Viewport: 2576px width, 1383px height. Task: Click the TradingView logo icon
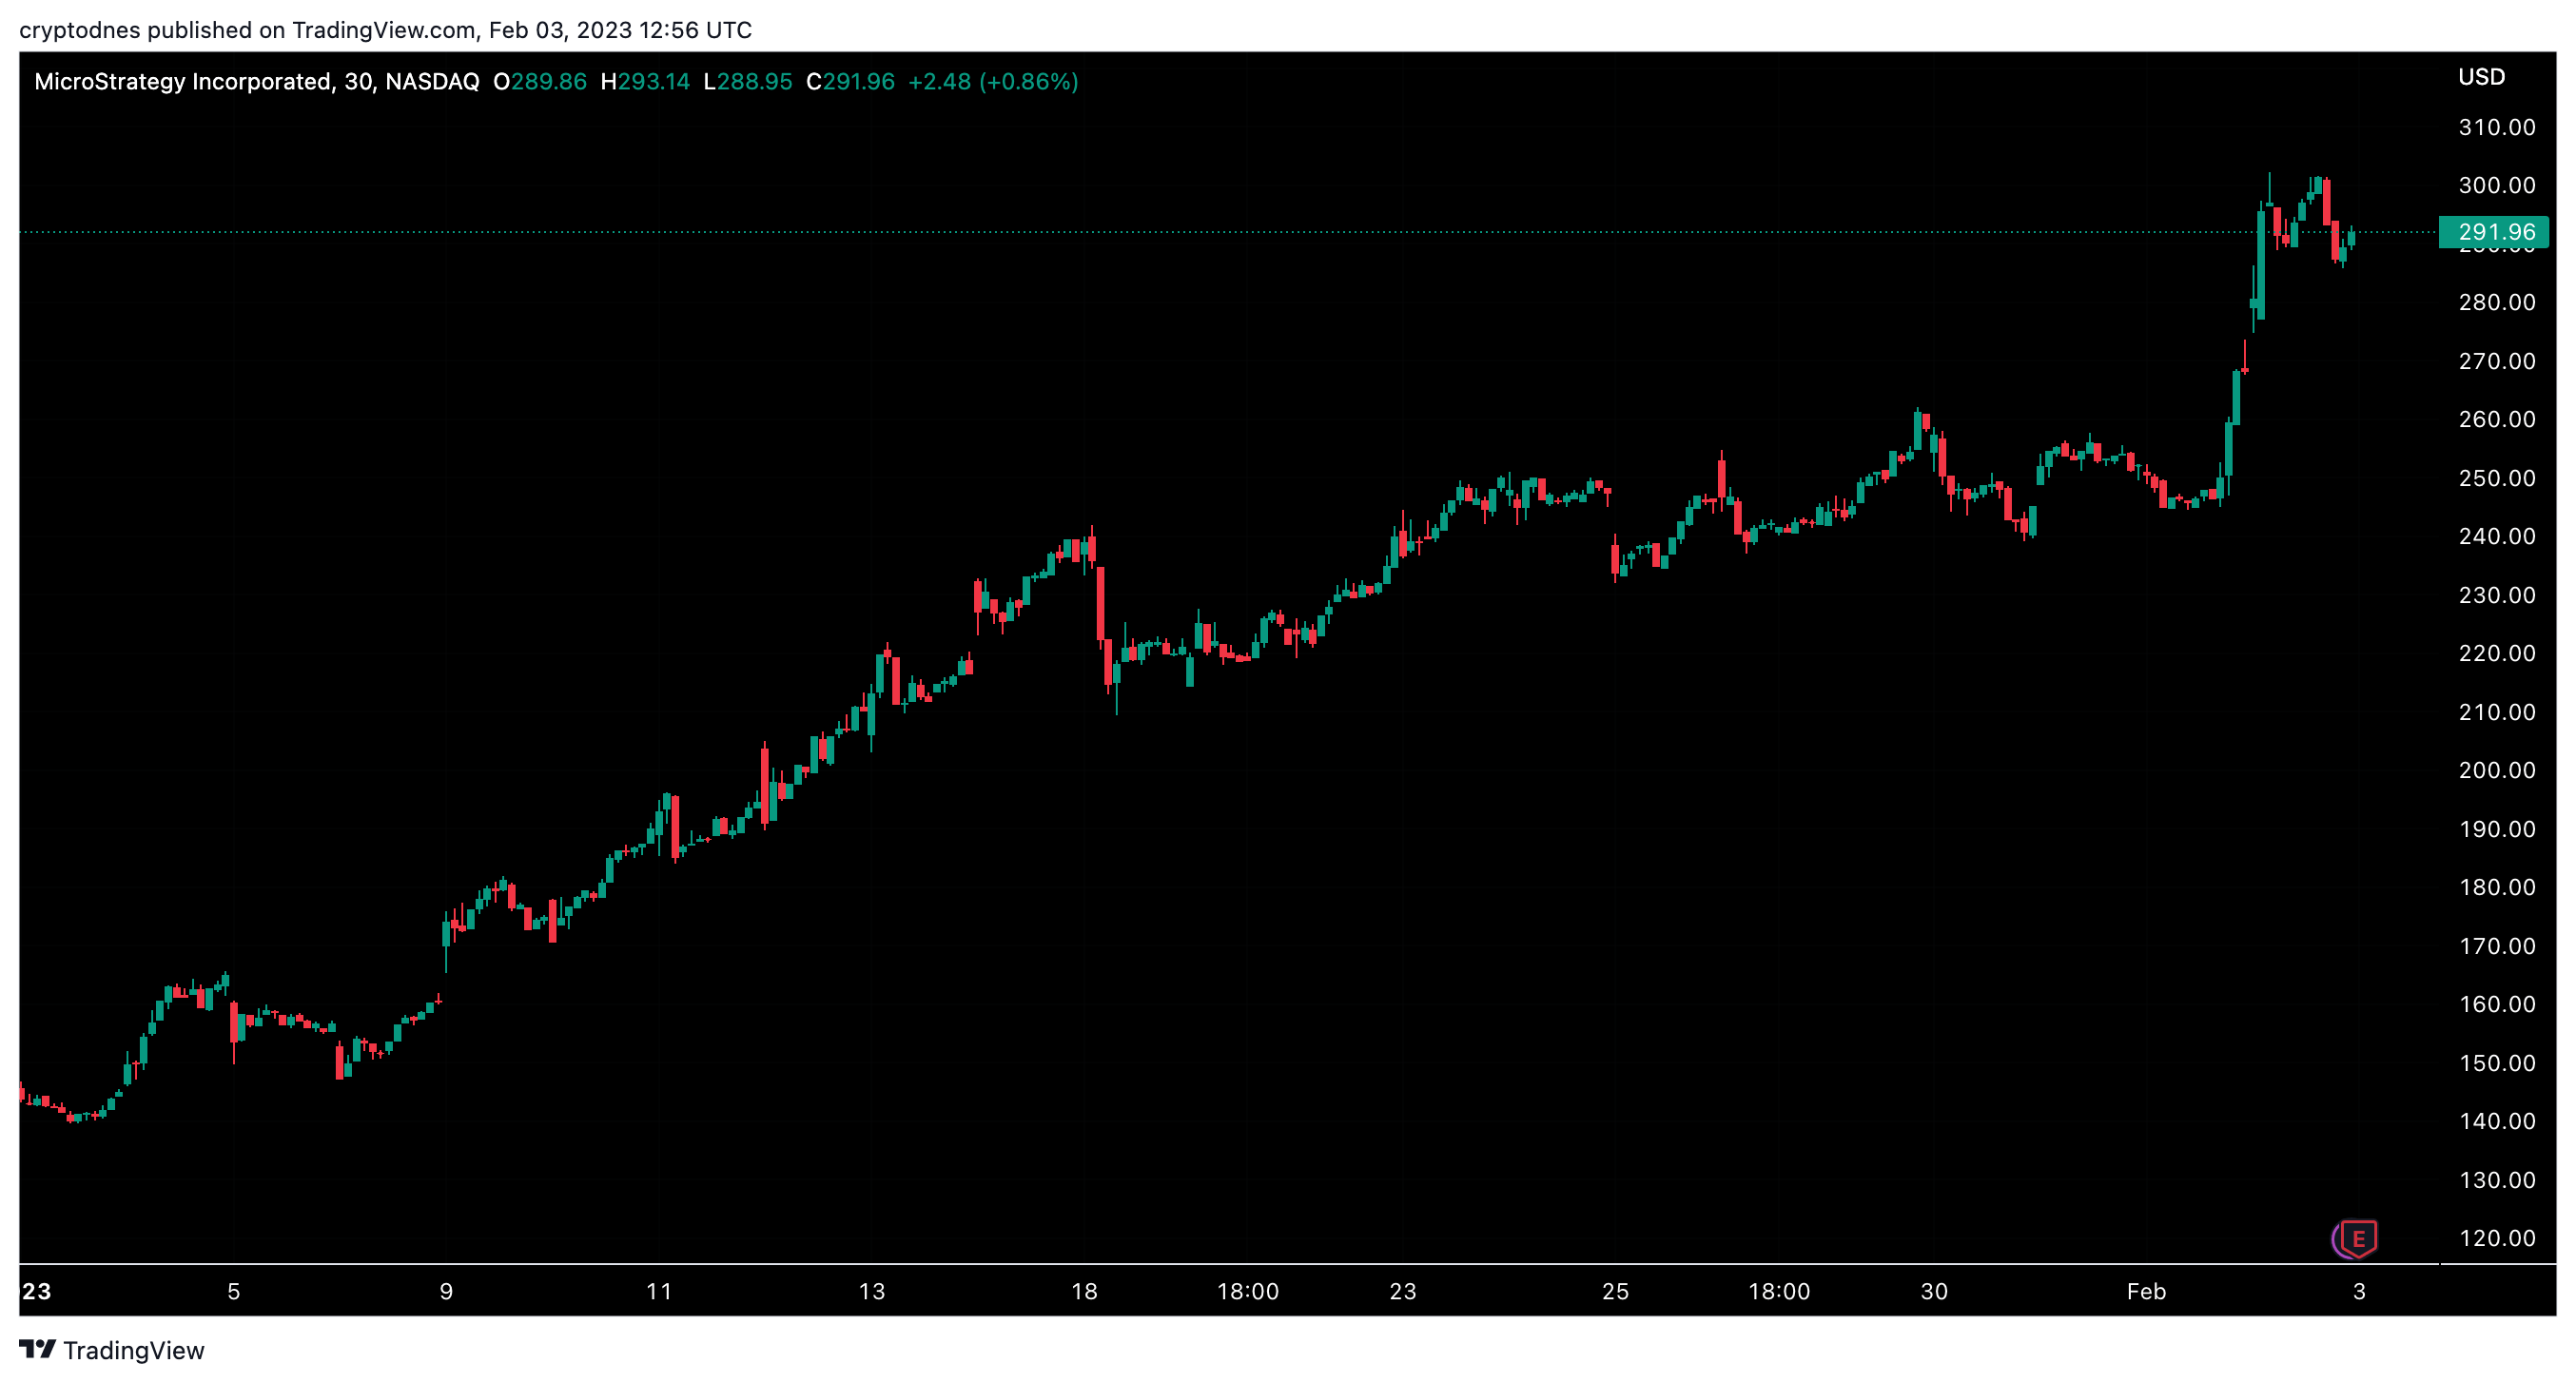37,1349
